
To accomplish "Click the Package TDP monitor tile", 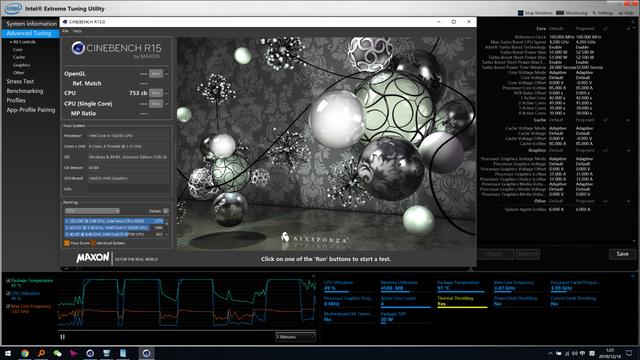I will tap(405, 317).
